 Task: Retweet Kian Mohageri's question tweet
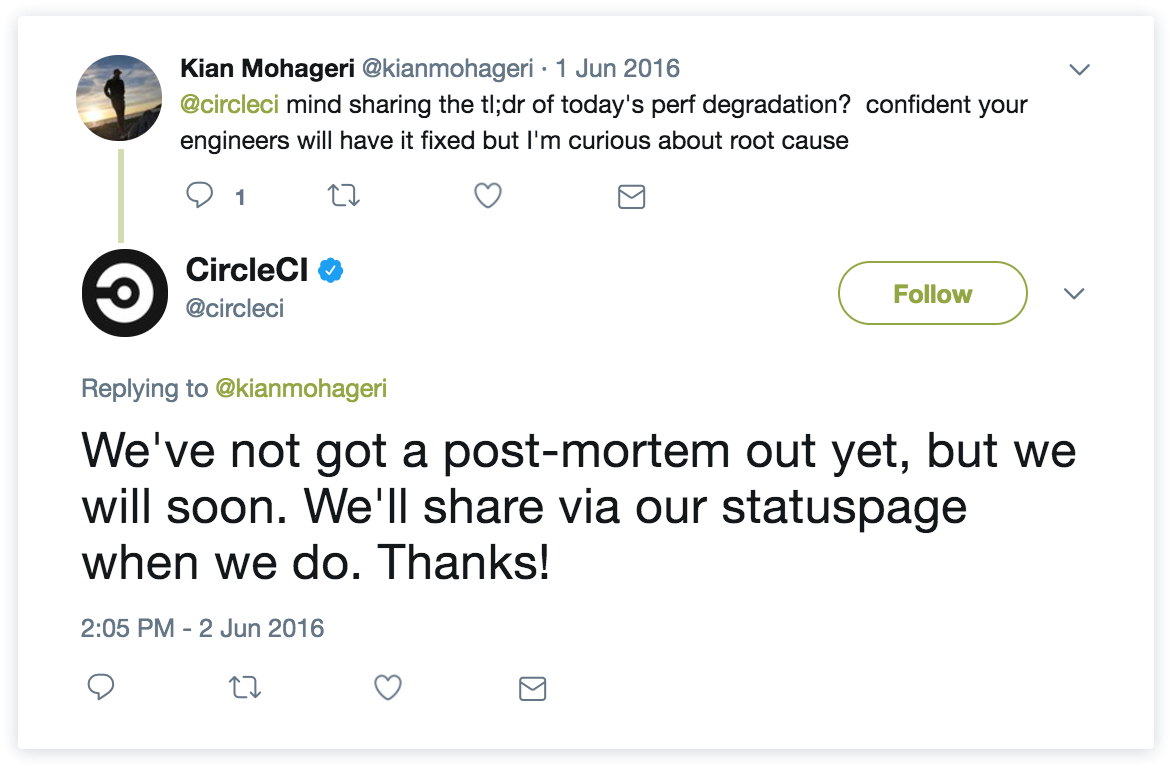(344, 196)
